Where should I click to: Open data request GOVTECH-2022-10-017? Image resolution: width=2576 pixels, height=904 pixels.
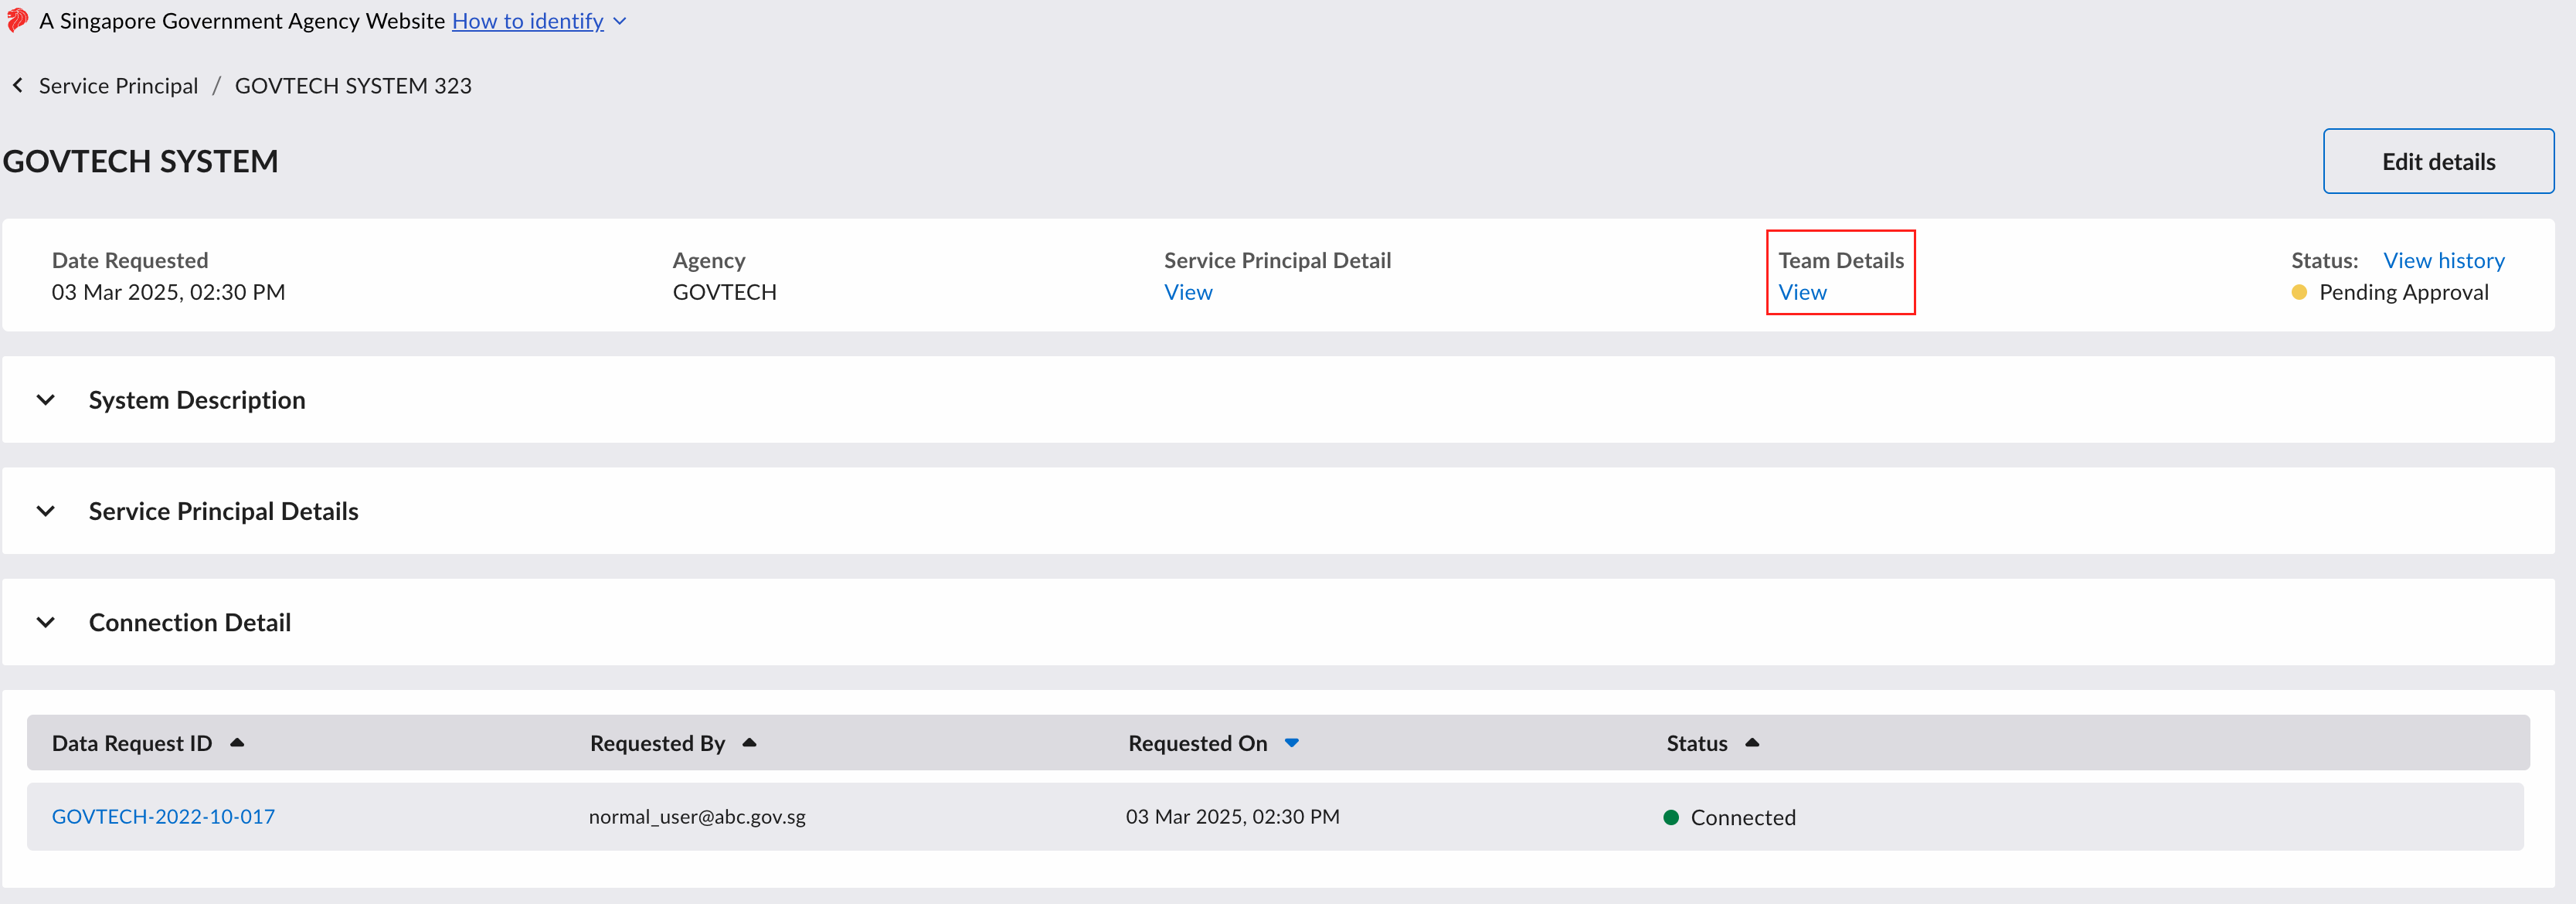pos(163,816)
